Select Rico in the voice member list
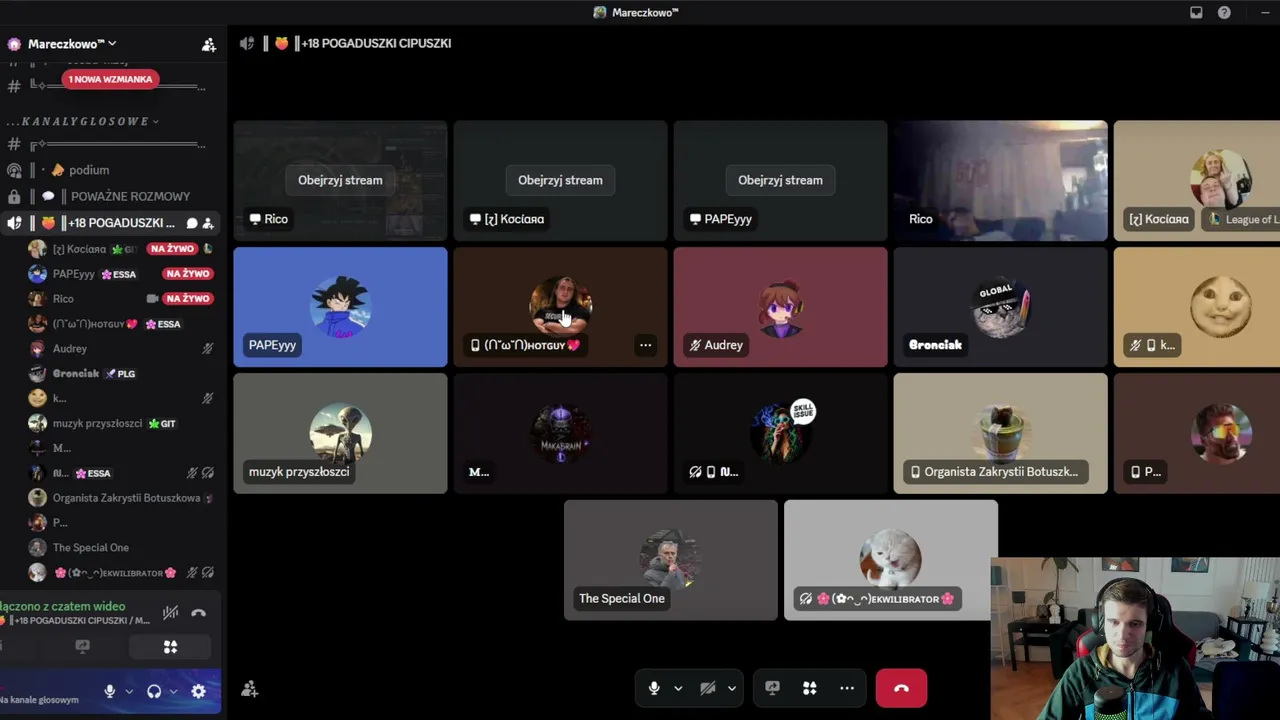 click(x=63, y=299)
